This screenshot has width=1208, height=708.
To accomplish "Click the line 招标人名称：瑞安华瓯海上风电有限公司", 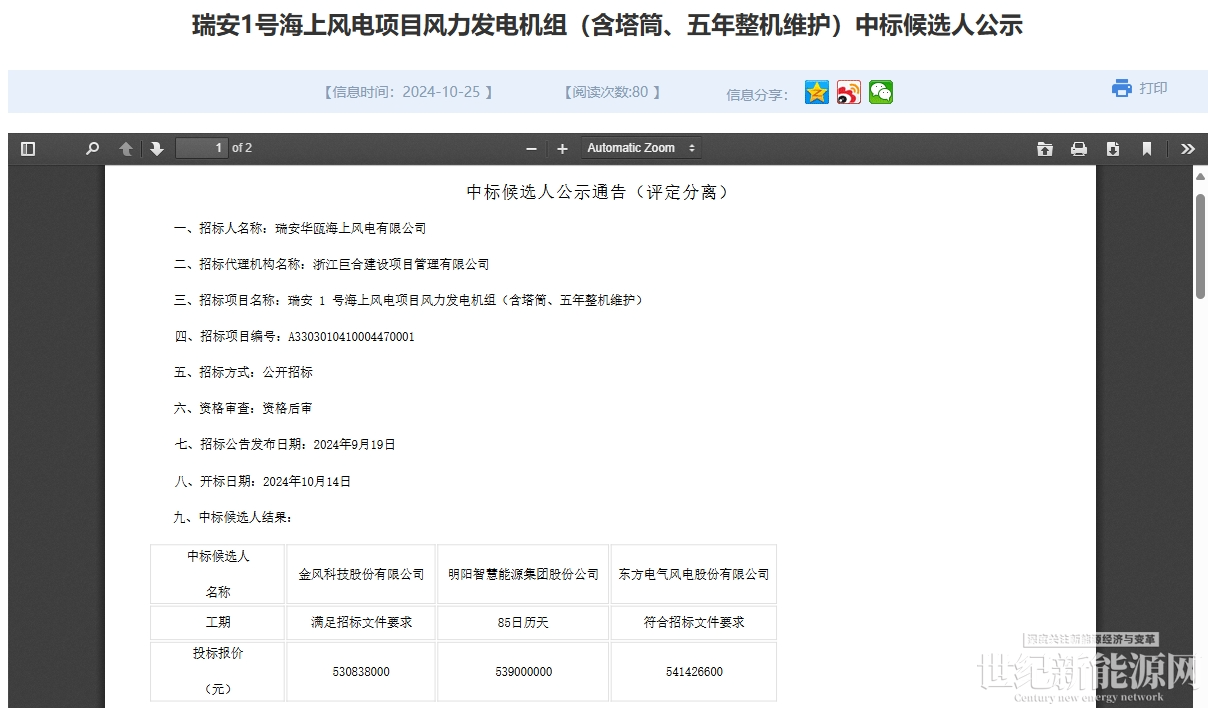I will (300, 228).
